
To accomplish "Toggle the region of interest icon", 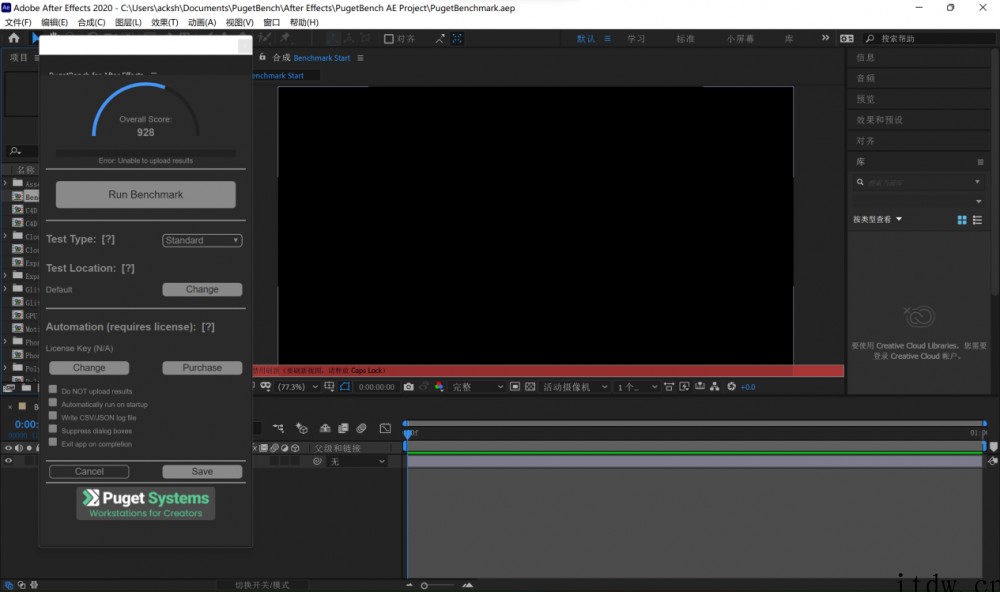I will (x=515, y=387).
